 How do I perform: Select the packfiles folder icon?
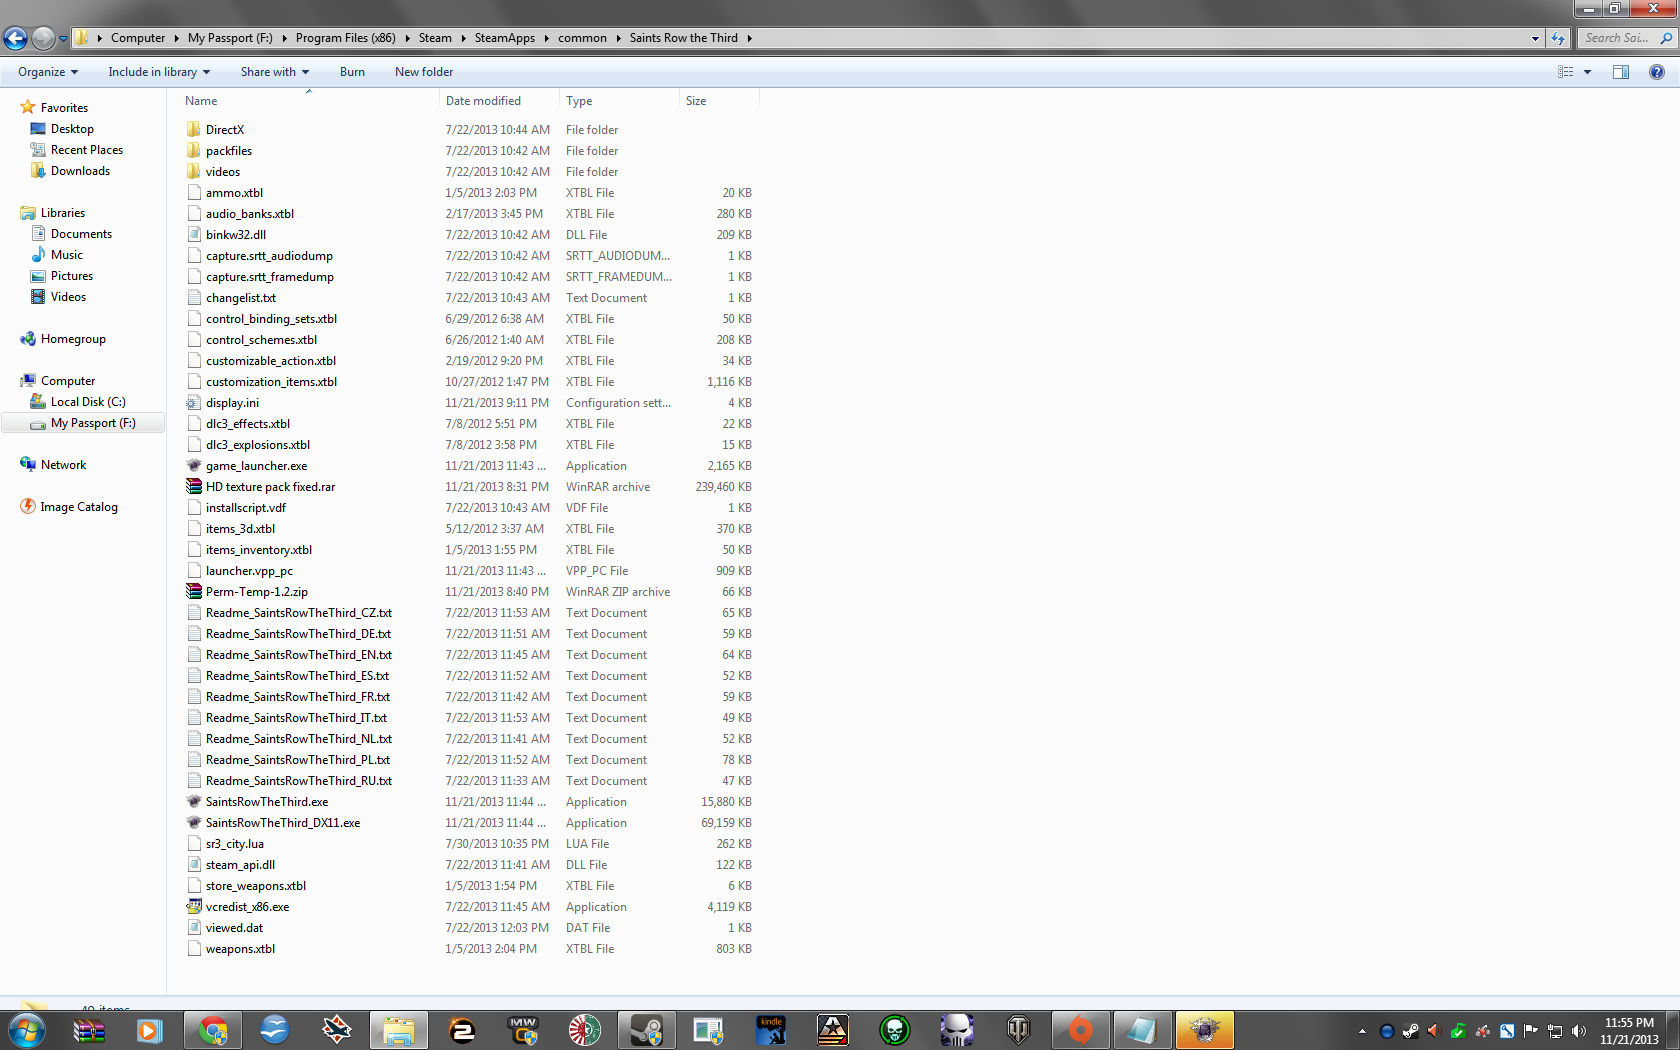194,150
